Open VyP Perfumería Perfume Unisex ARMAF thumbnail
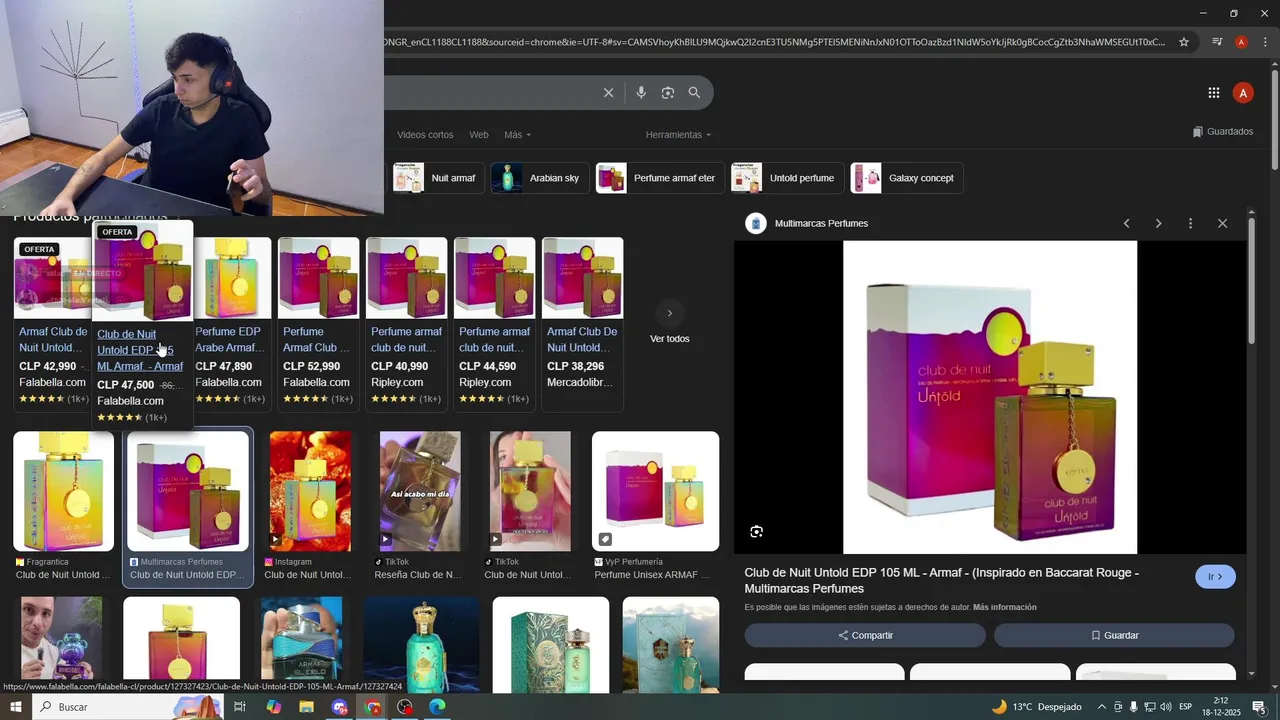The width and height of the screenshot is (1280, 720). coord(655,491)
